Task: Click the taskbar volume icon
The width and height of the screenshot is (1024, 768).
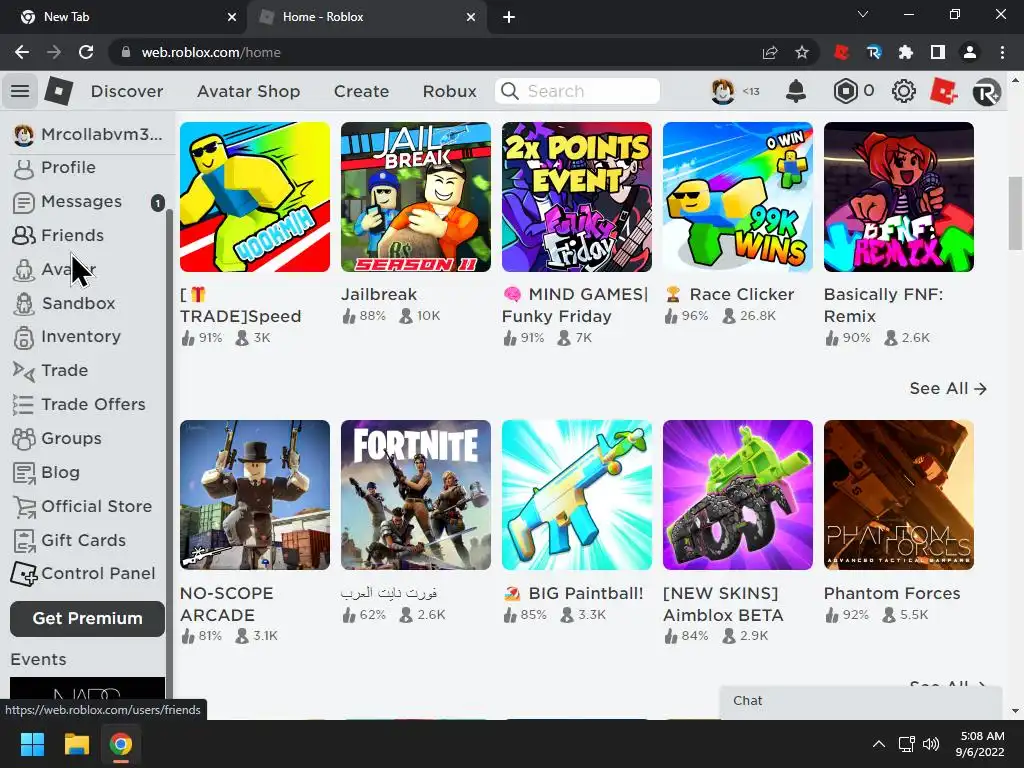Action: tap(931, 744)
